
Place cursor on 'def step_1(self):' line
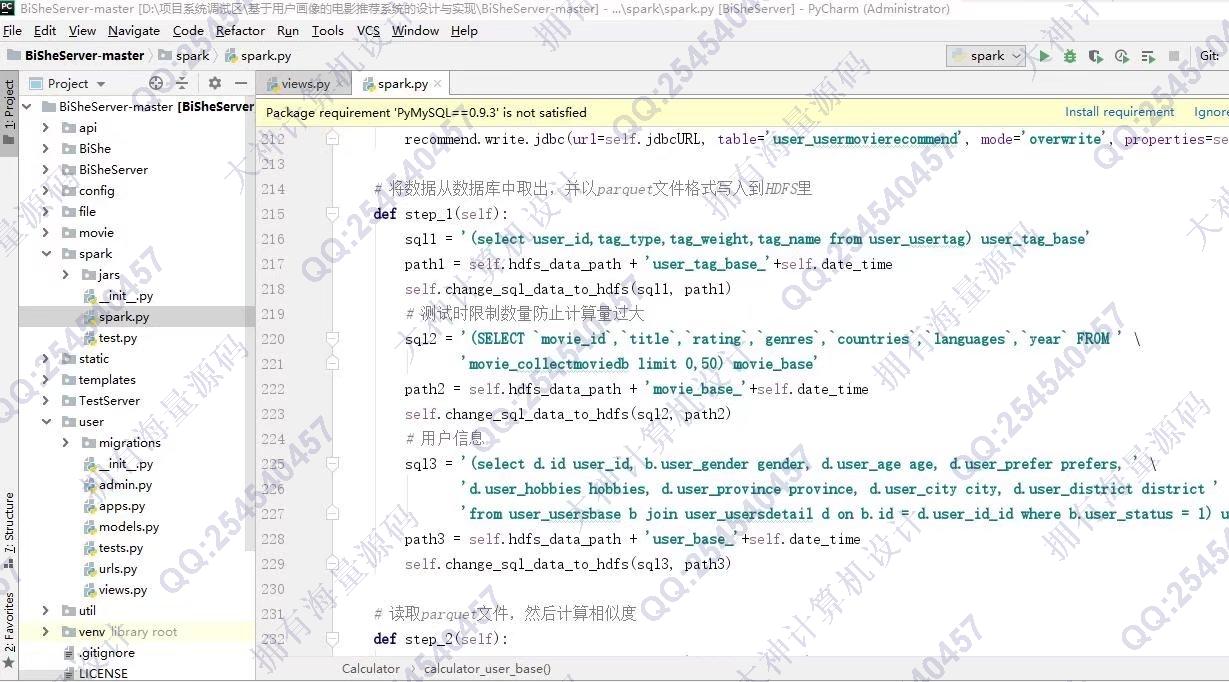[x=440, y=214]
